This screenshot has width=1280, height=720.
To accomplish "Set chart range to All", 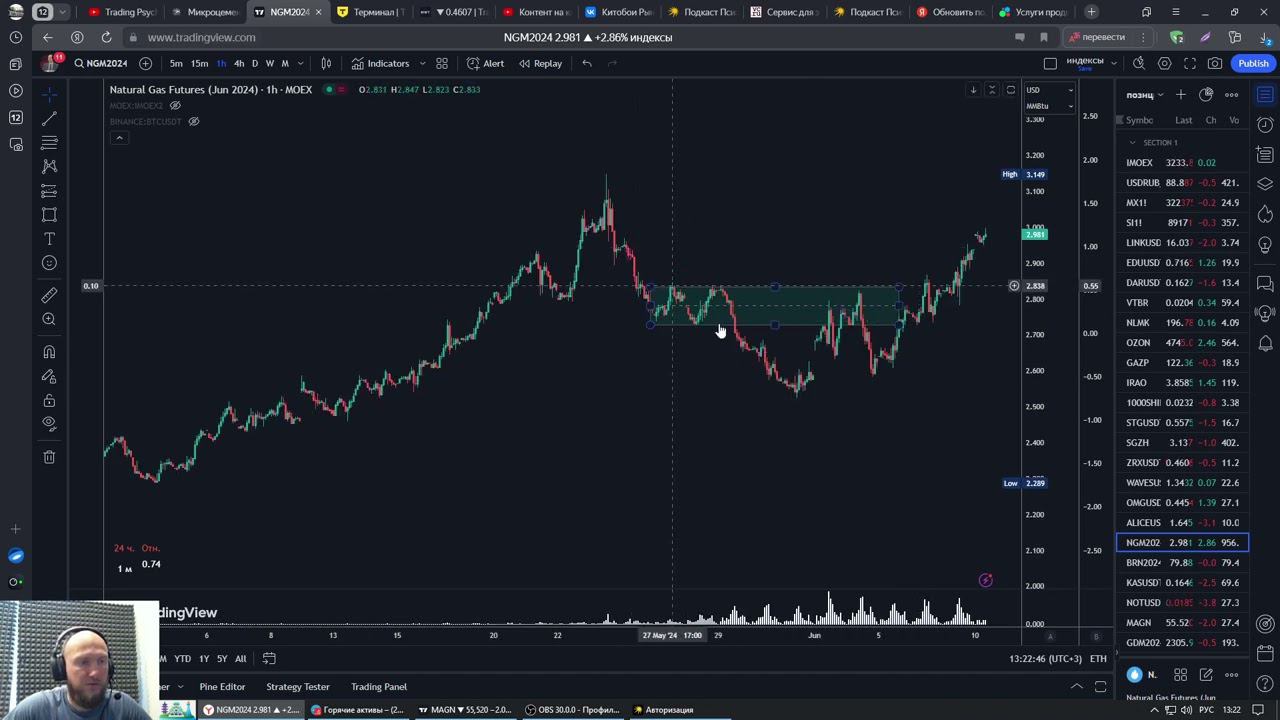I will 240,658.
